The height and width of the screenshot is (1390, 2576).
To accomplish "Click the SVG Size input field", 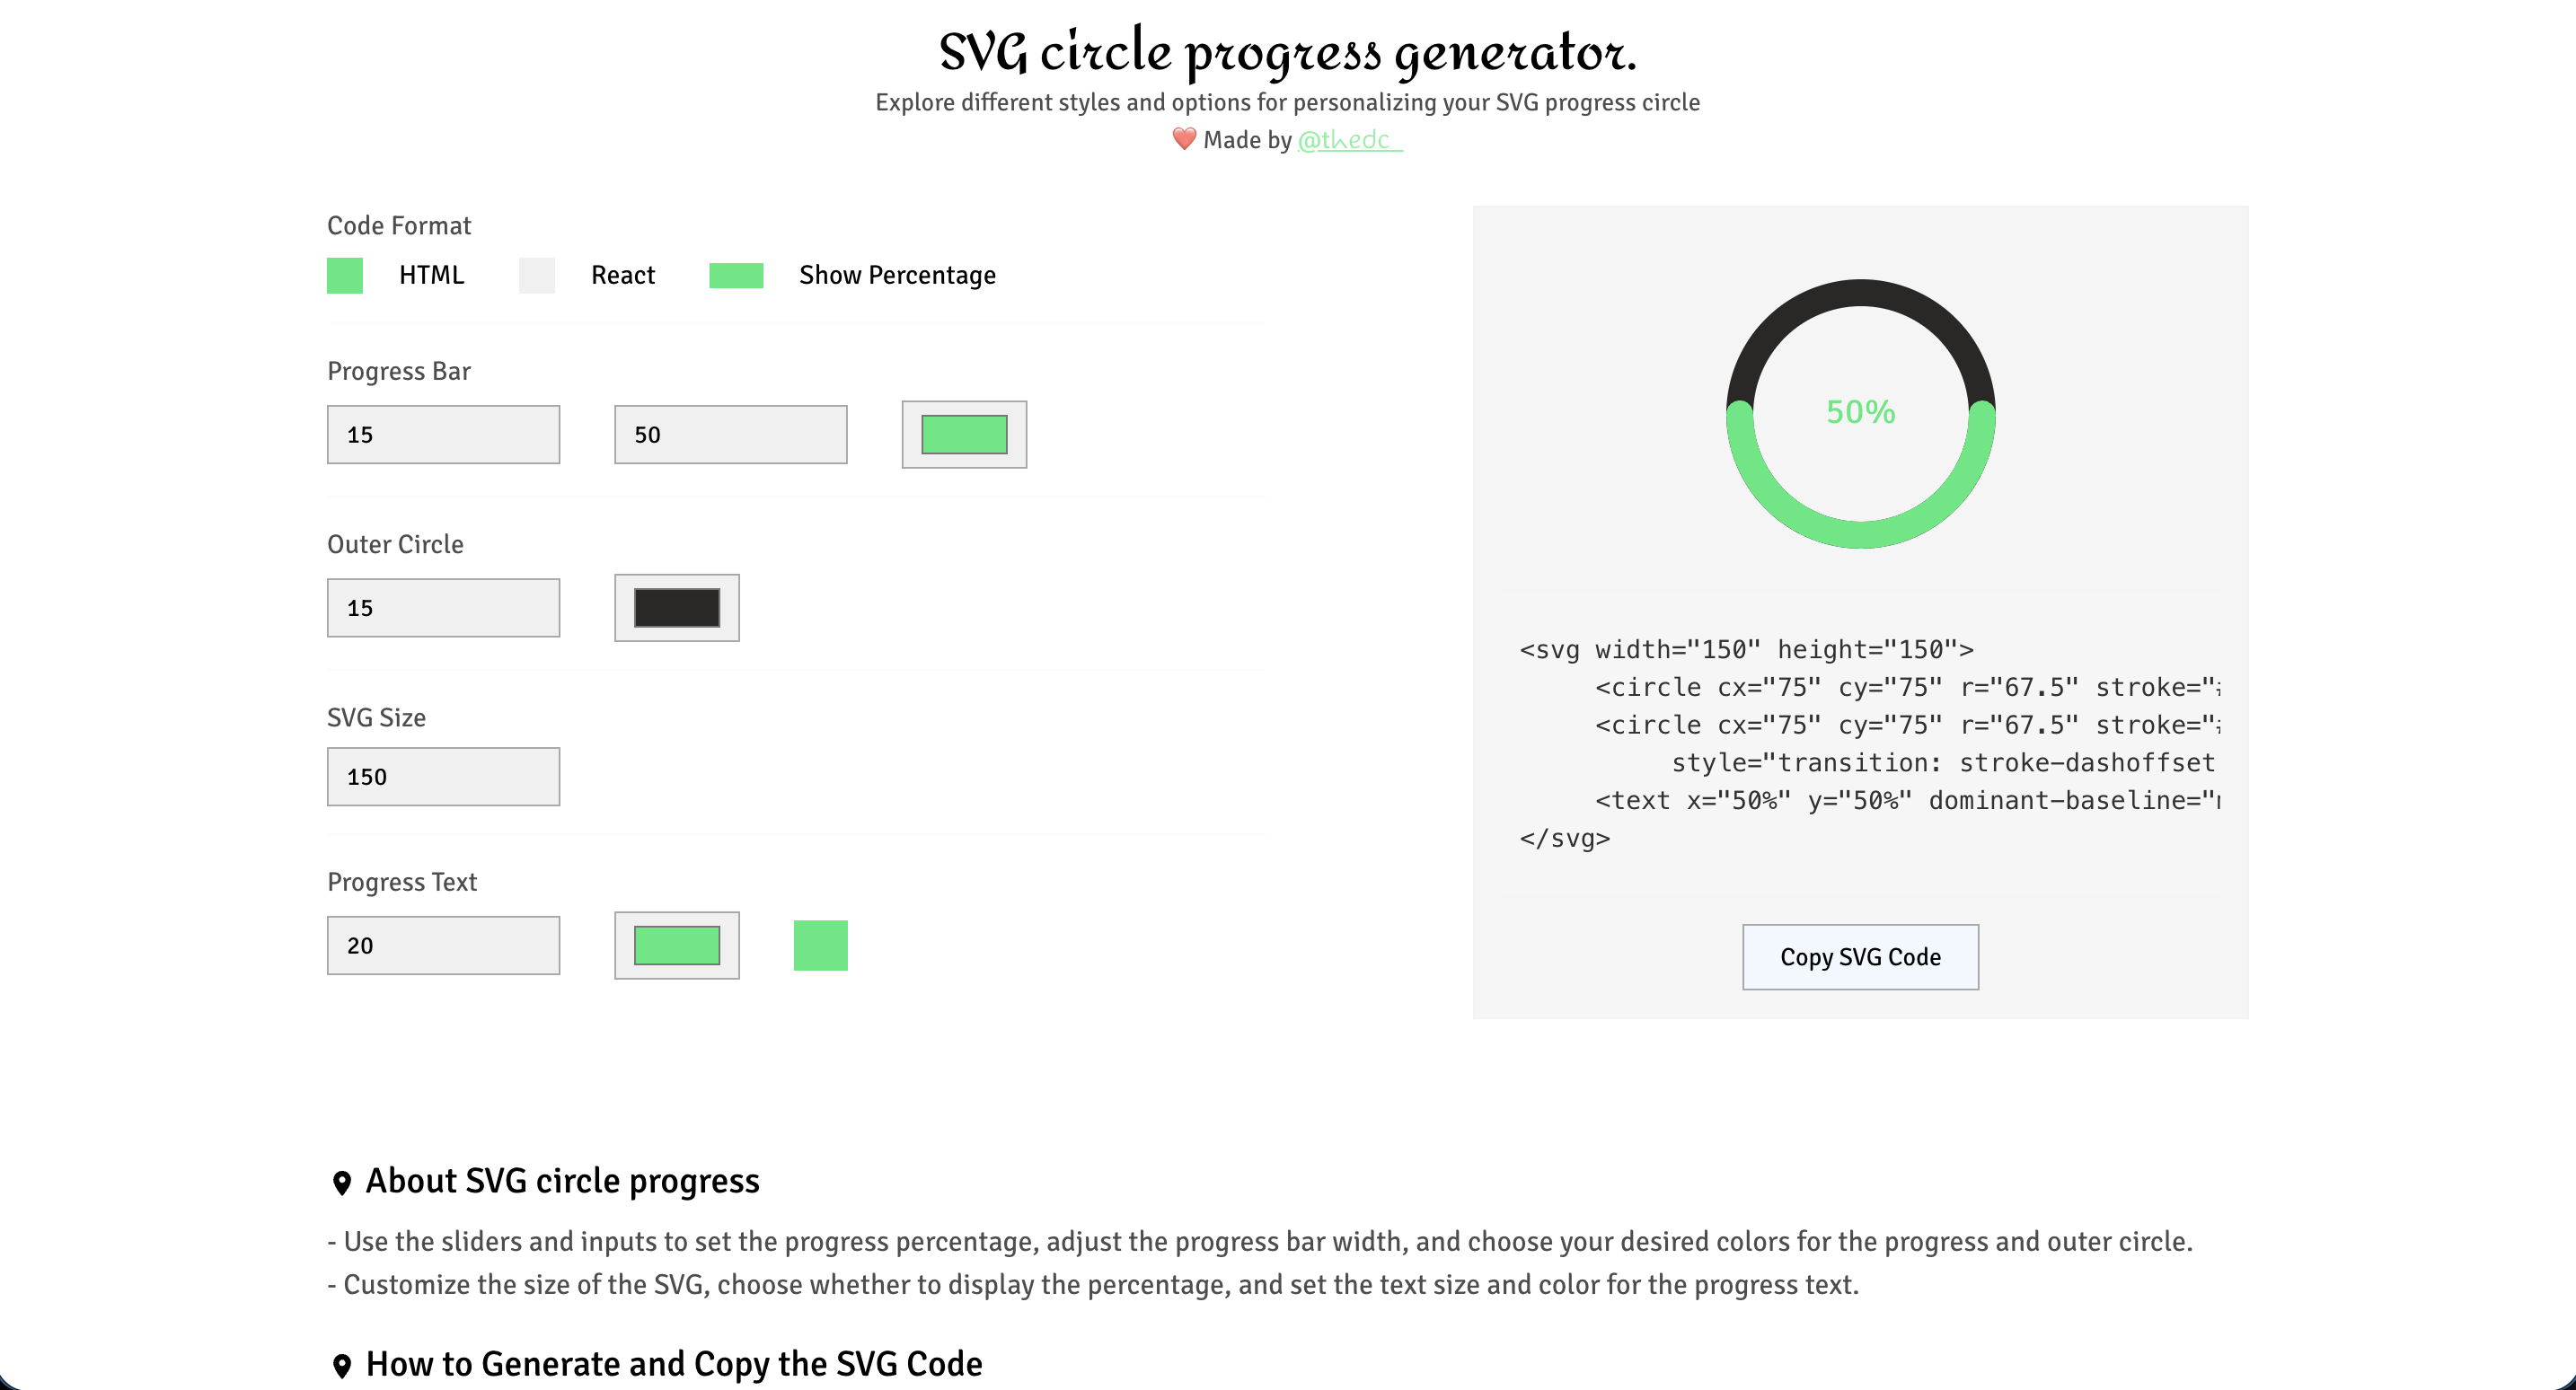I will click(443, 776).
